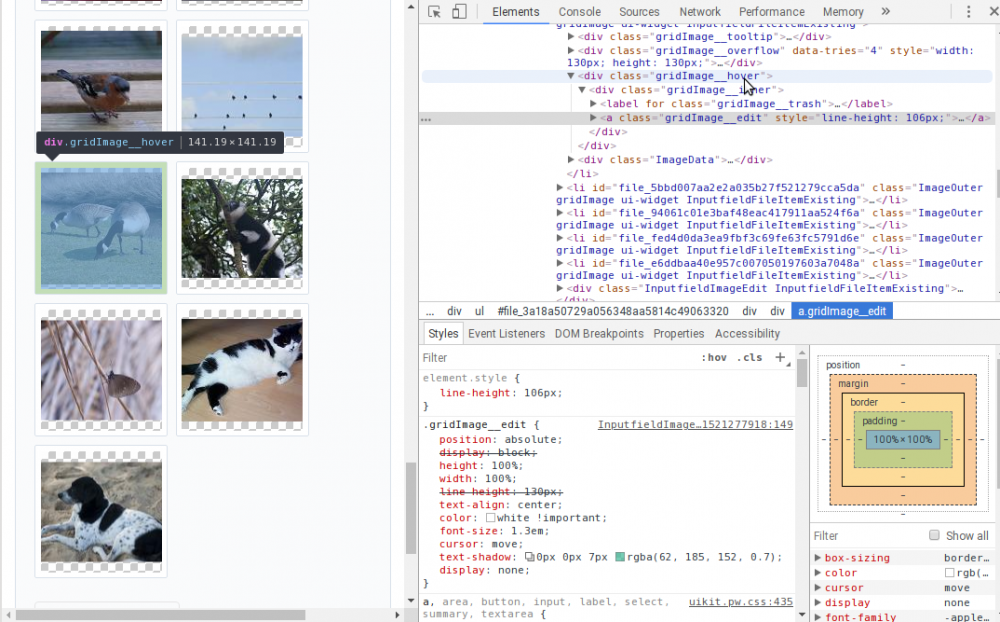
Task: Open the more tabs chevron
Action: click(x=885, y=12)
